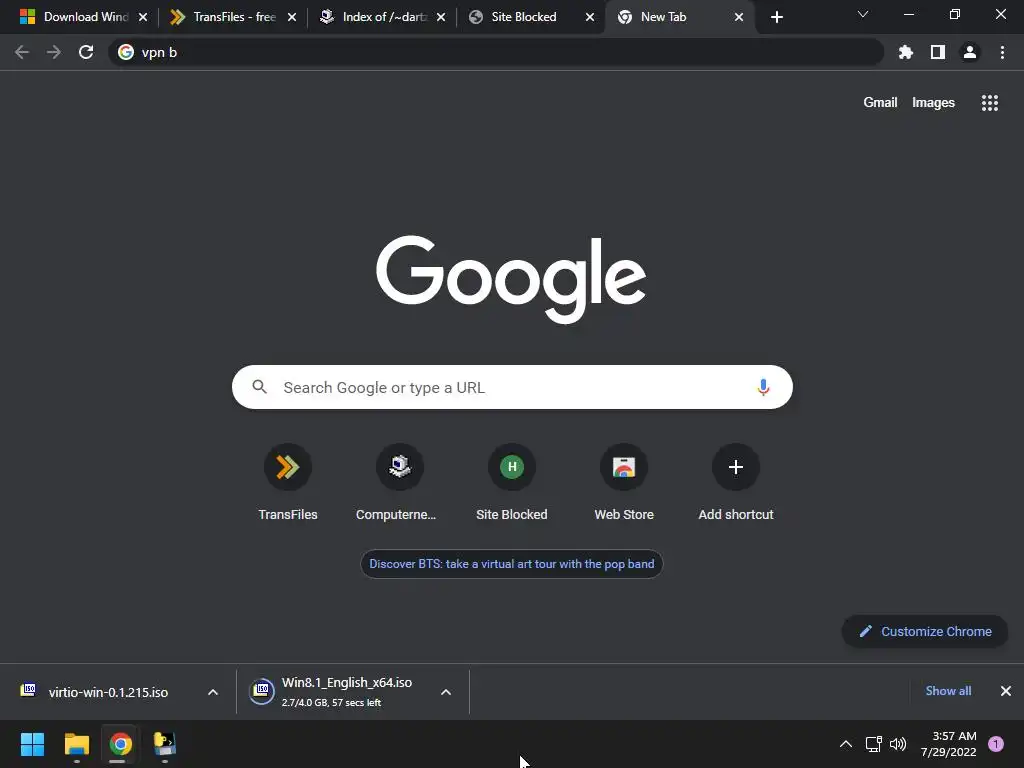The width and height of the screenshot is (1024, 768).
Task: Open the Google apps grid
Action: 989,103
